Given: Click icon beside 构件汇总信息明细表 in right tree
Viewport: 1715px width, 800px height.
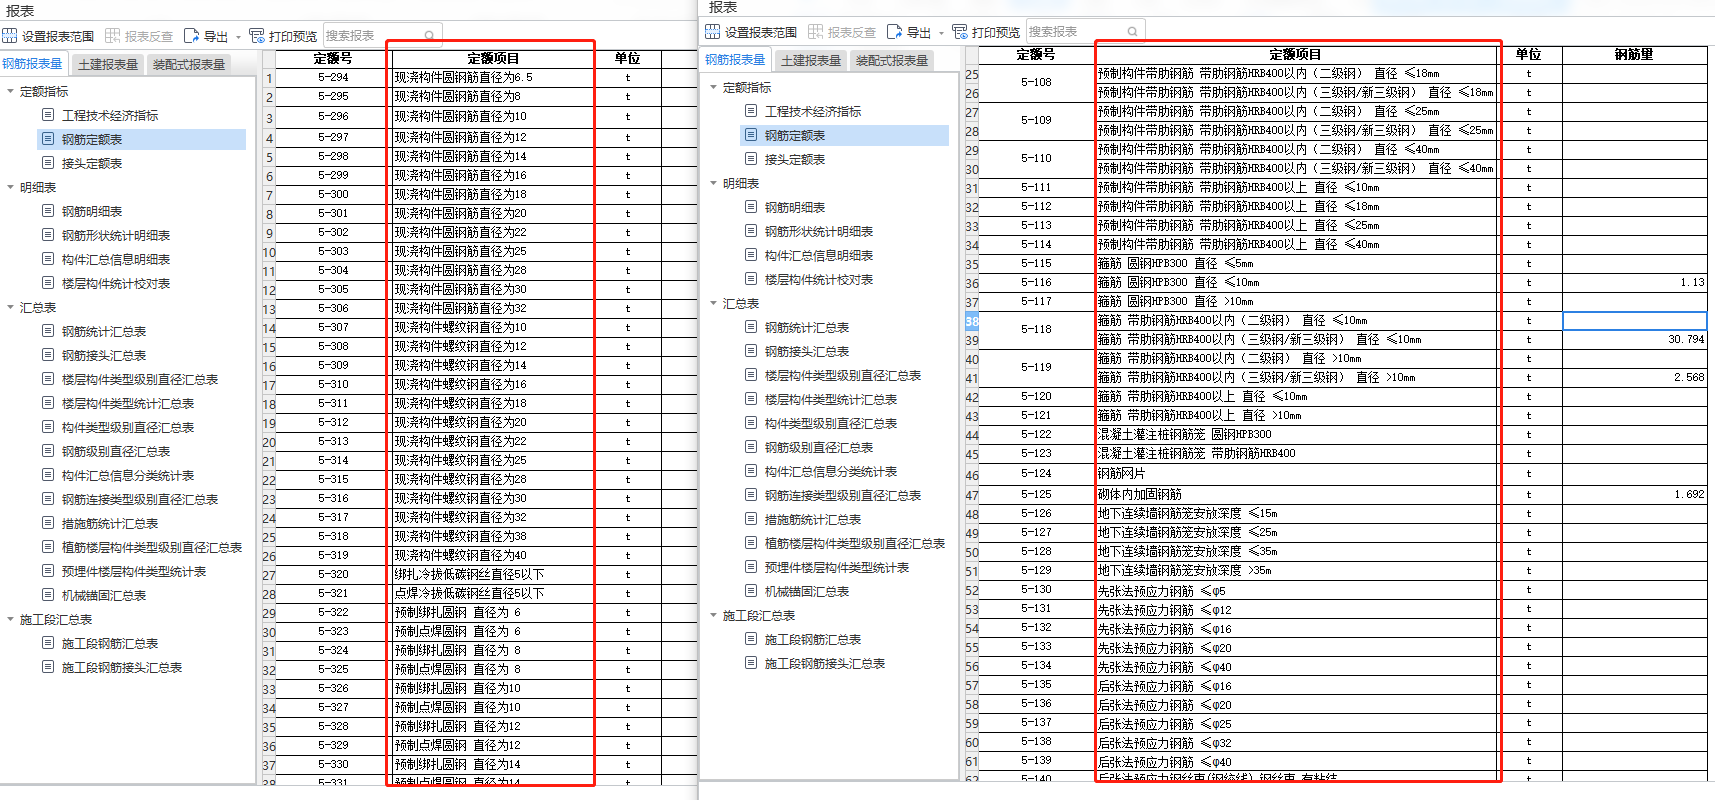Looking at the screenshot, I should click(x=751, y=255).
